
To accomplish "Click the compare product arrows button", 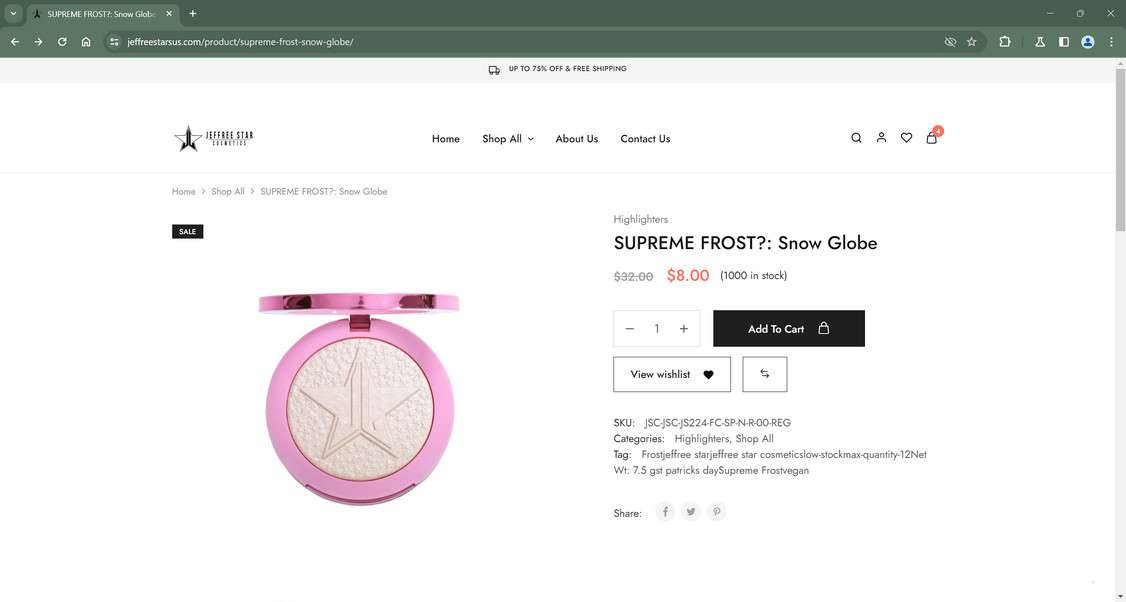I will [765, 374].
